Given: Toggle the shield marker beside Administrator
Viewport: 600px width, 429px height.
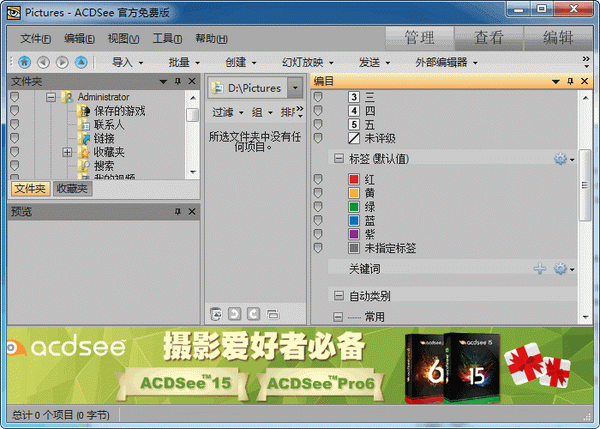Looking at the screenshot, I should click(x=15, y=97).
